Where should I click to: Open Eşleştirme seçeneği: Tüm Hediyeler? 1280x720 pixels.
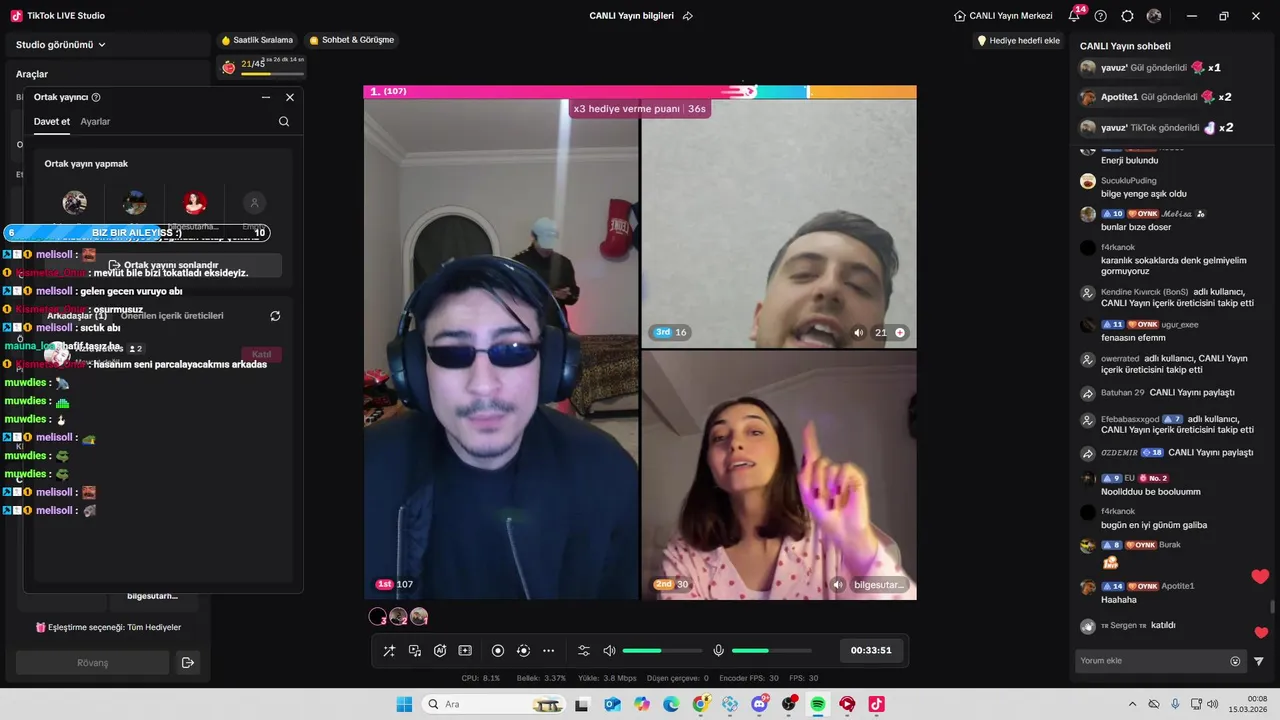point(108,627)
